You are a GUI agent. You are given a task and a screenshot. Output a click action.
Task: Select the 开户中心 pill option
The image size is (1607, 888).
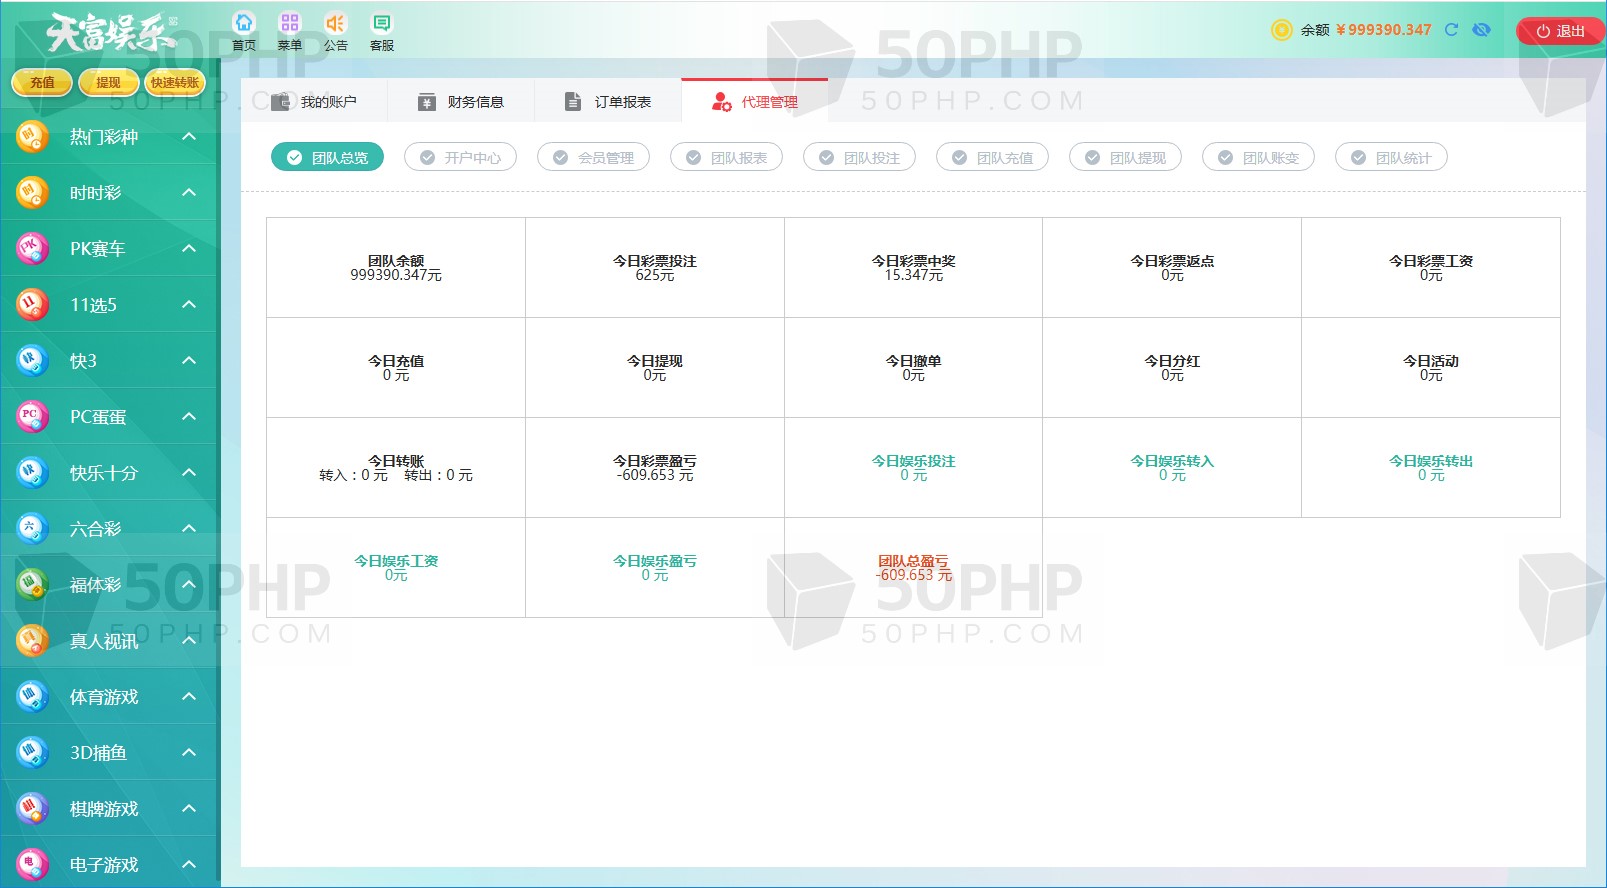click(x=460, y=158)
